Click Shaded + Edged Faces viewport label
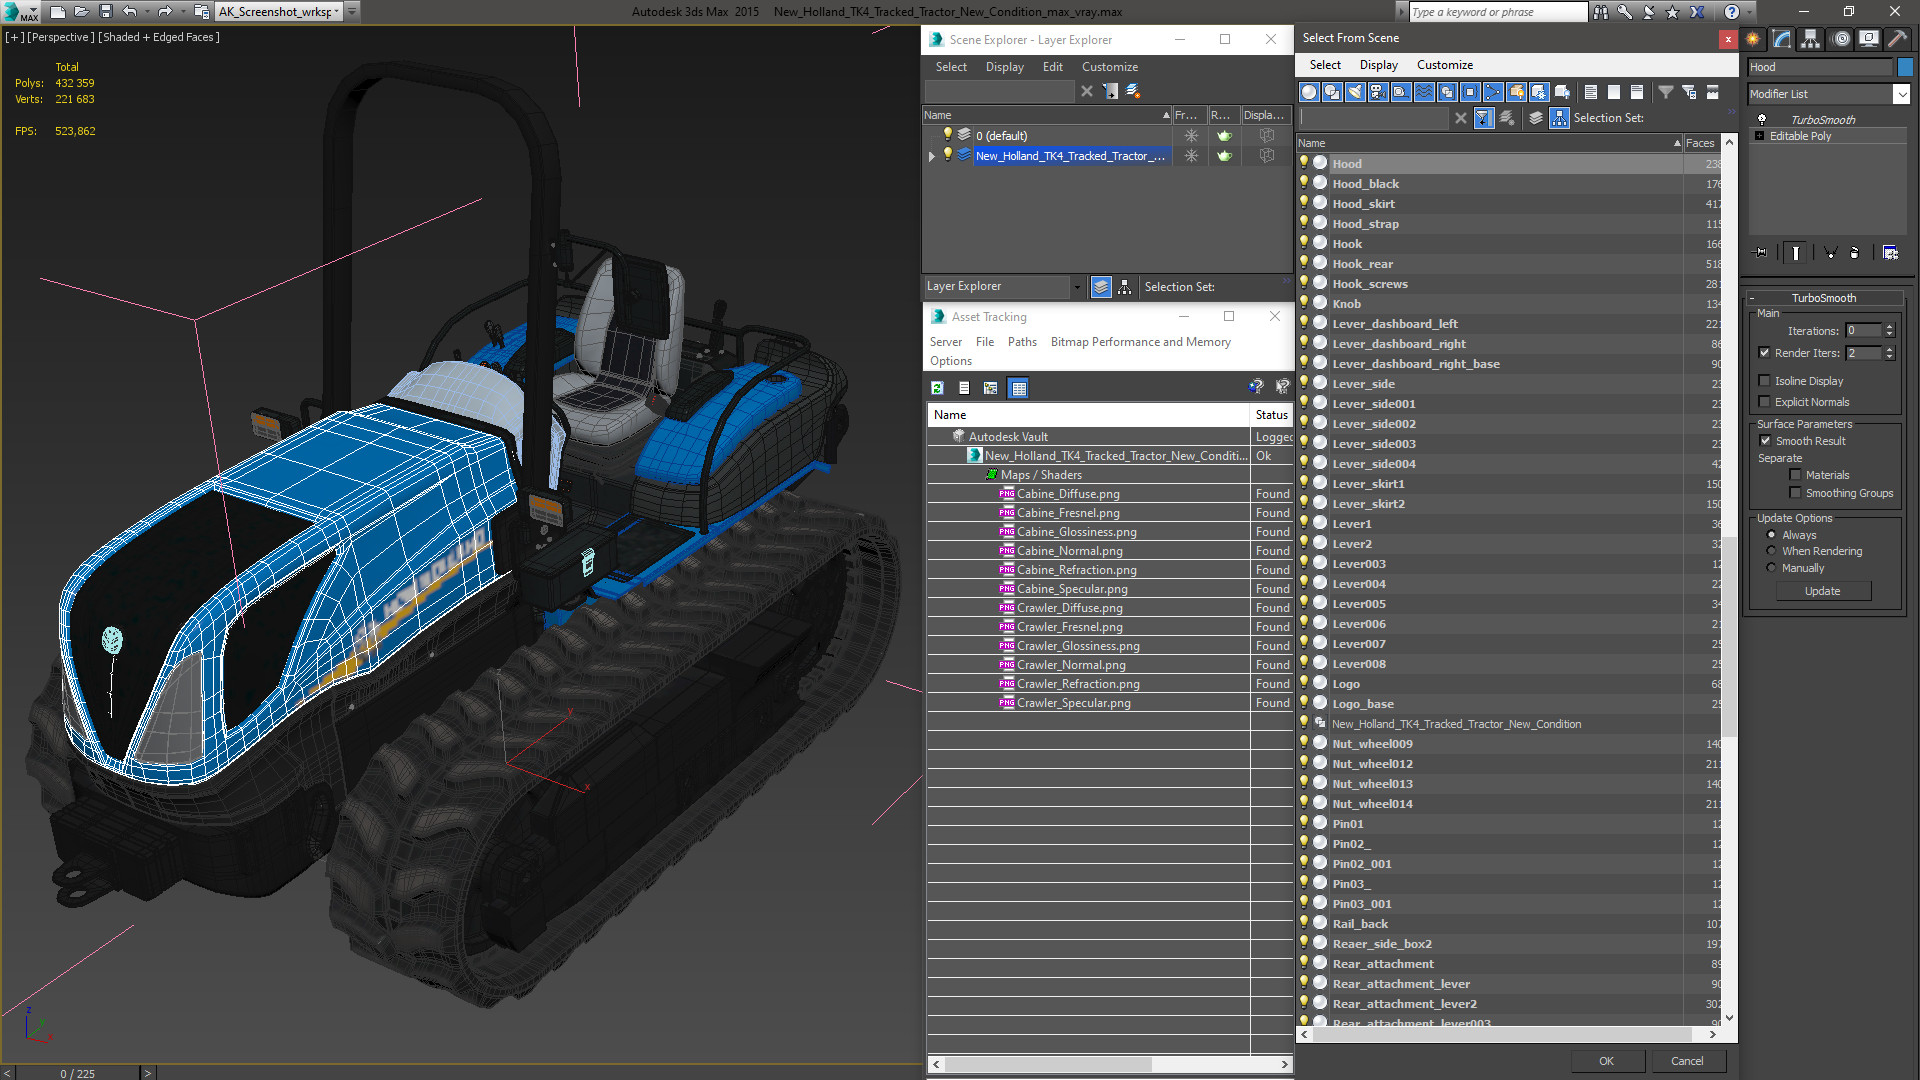The width and height of the screenshot is (1920, 1080). coord(159,37)
